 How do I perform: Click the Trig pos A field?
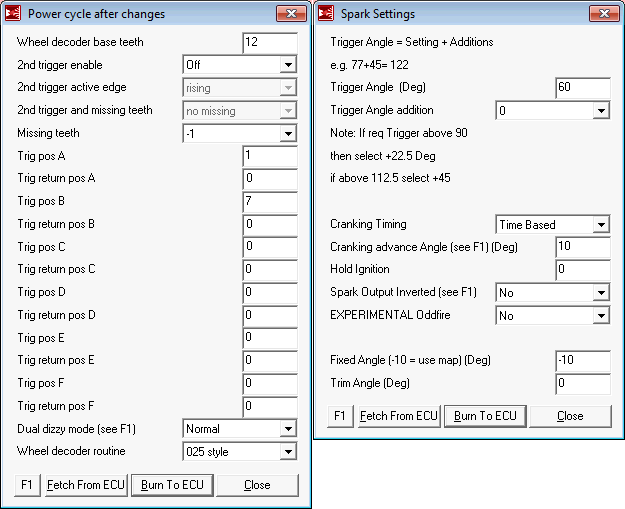tap(270, 156)
